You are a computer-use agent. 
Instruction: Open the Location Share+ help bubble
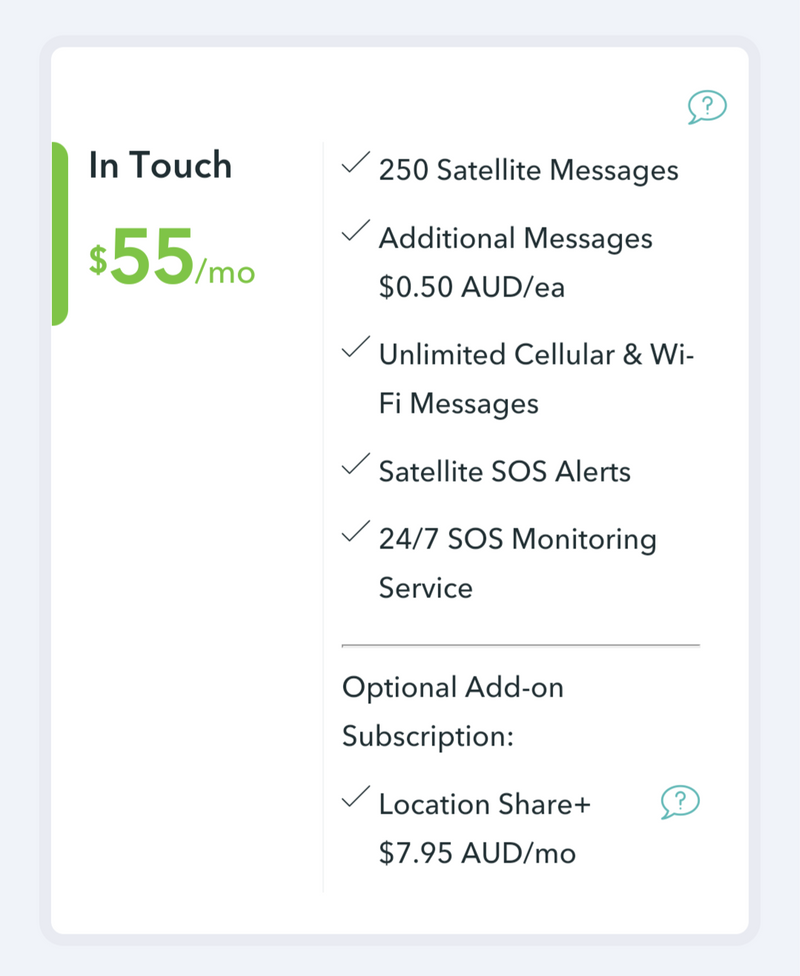[x=680, y=801]
